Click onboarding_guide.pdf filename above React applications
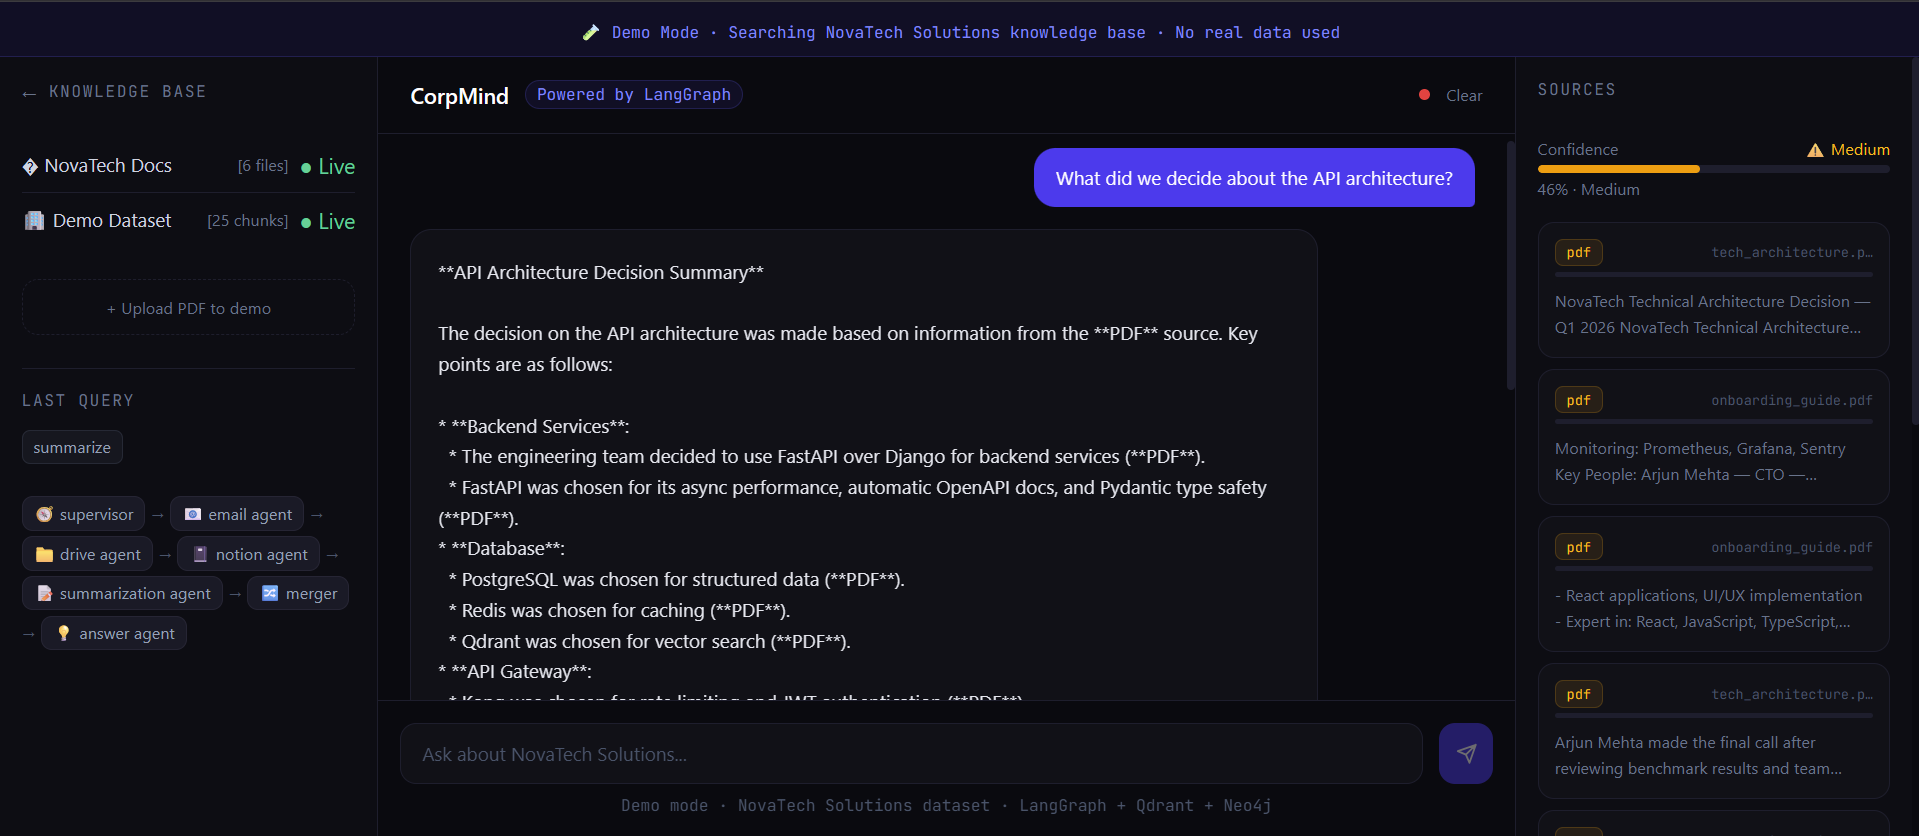The image size is (1919, 836). (x=1792, y=548)
